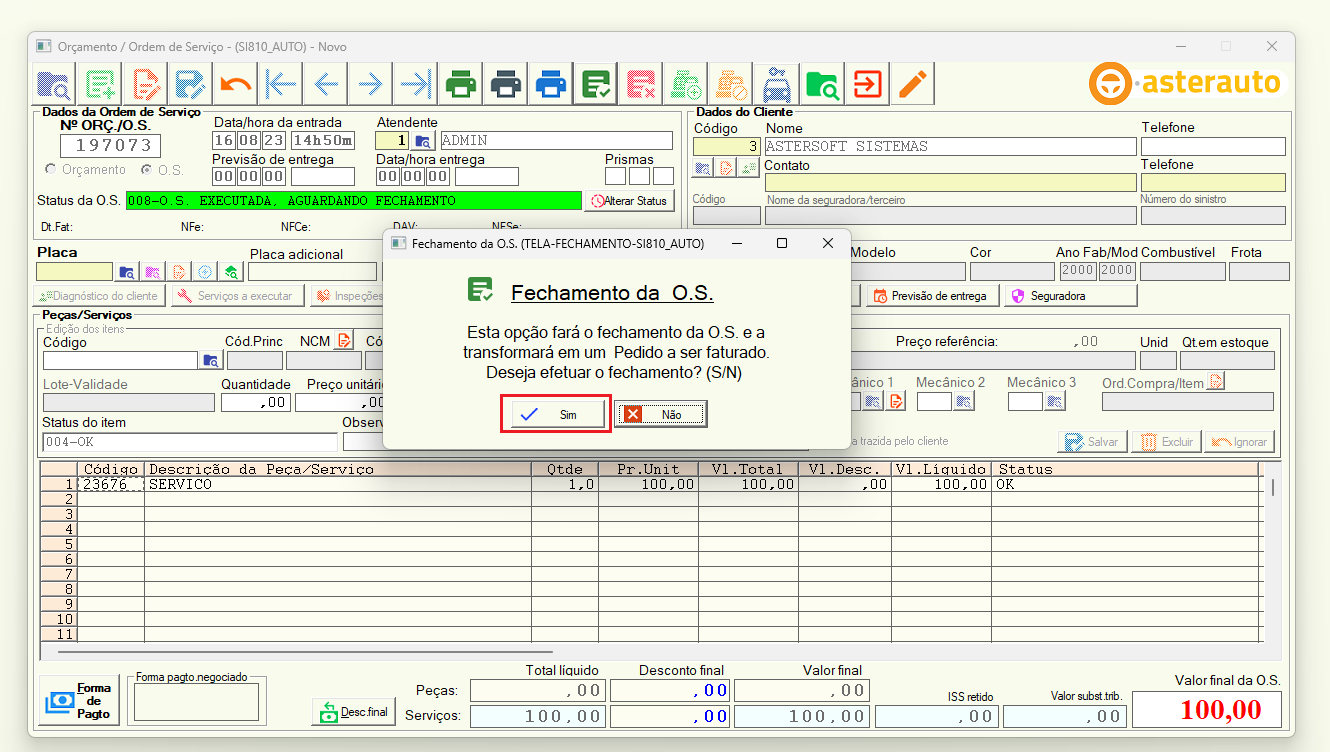This screenshot has height=752, width=1330.
Task: Click Mecânico 3 lookup icon
Action: pos(1055,401)
